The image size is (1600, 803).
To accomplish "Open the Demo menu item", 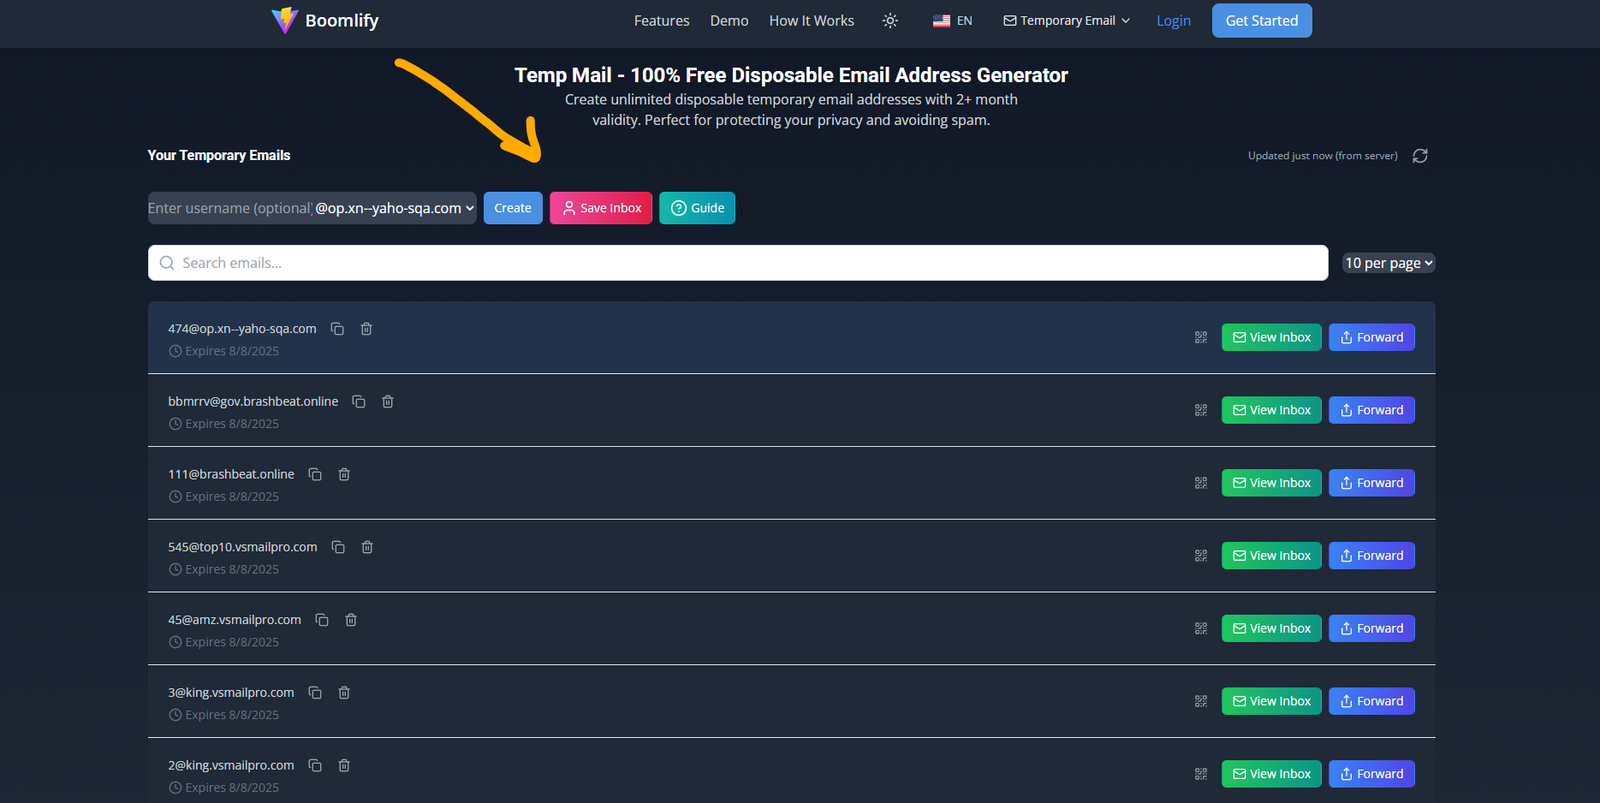I will pyautogui.click(x=729, y=20).
